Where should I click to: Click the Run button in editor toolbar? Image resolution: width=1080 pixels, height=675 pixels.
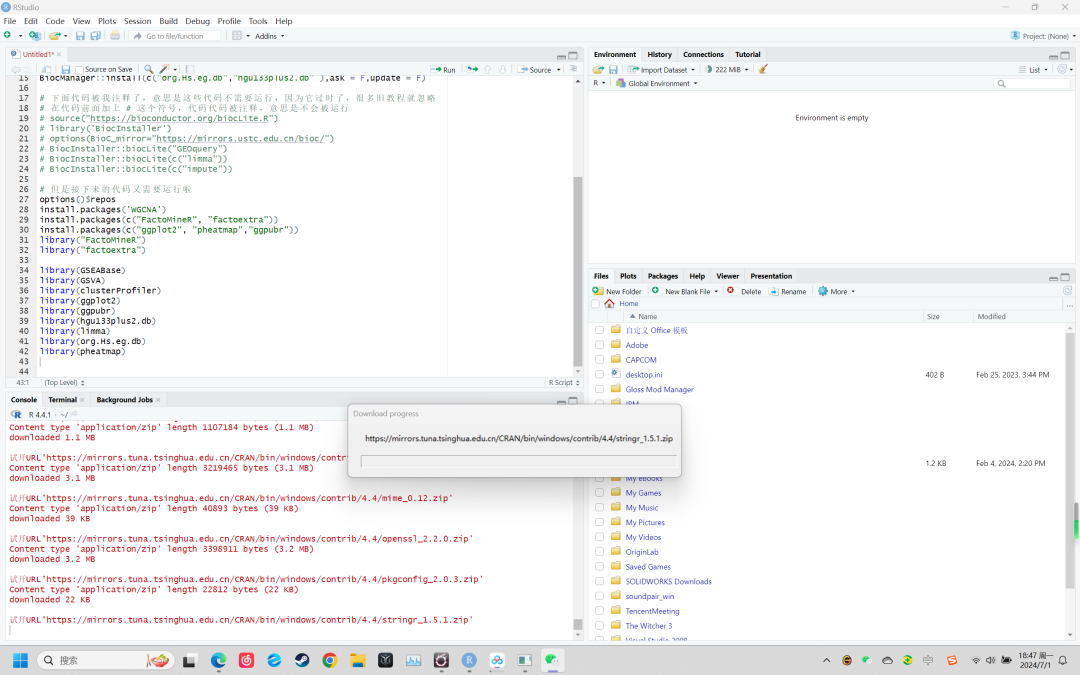click(x=443, y=70)
